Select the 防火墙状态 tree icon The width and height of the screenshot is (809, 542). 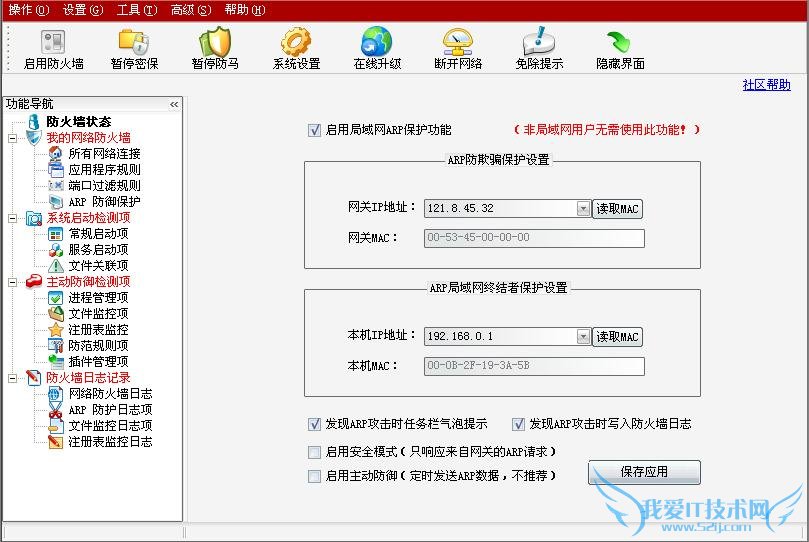[34, 122]
